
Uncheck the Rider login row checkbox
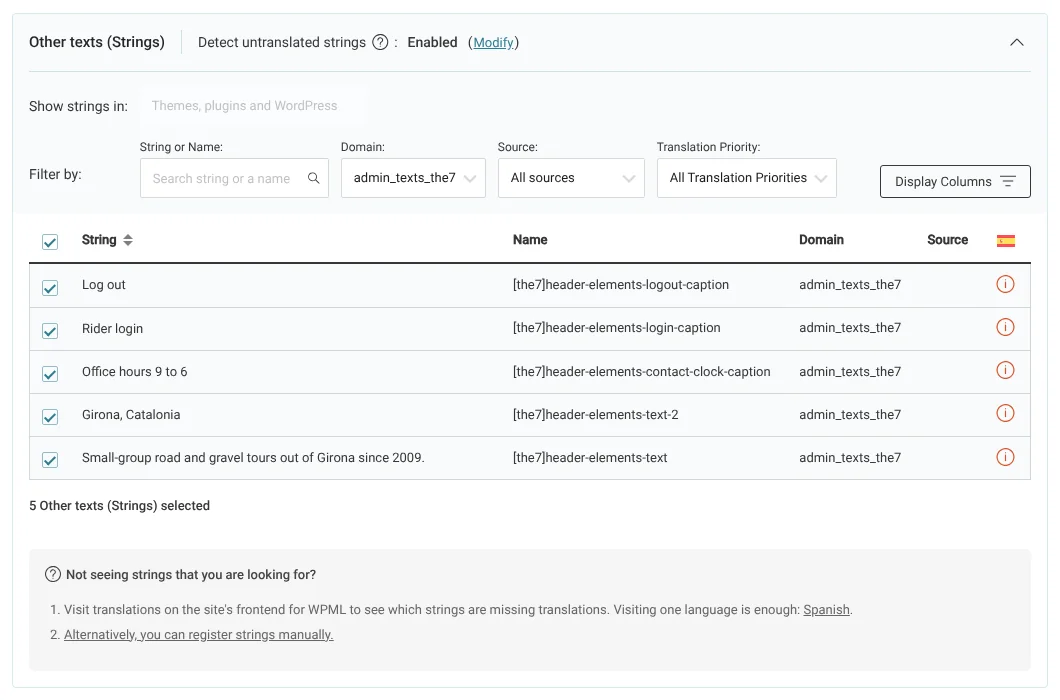50,331
